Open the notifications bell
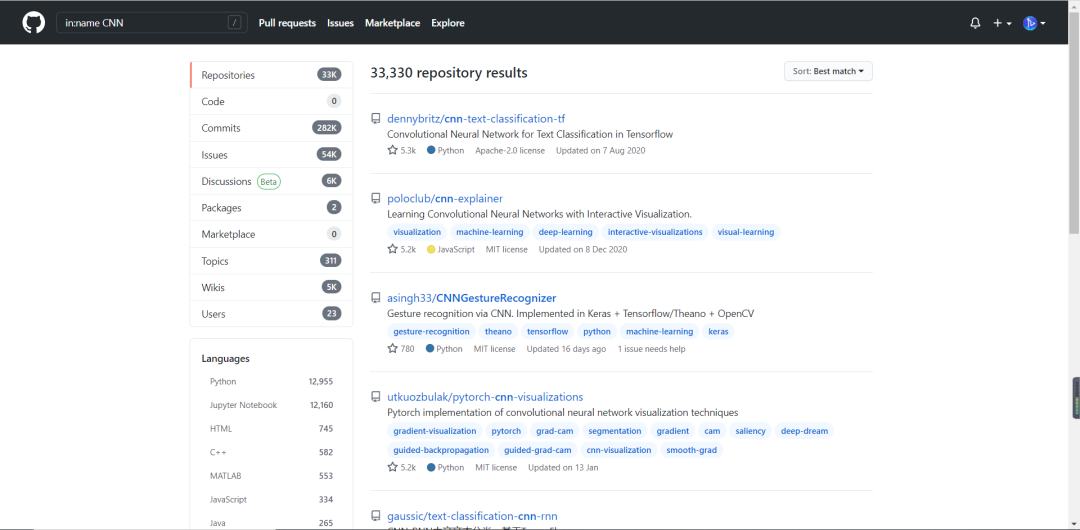This screenshot has width=1080, height=530. [x=975, y=23]
